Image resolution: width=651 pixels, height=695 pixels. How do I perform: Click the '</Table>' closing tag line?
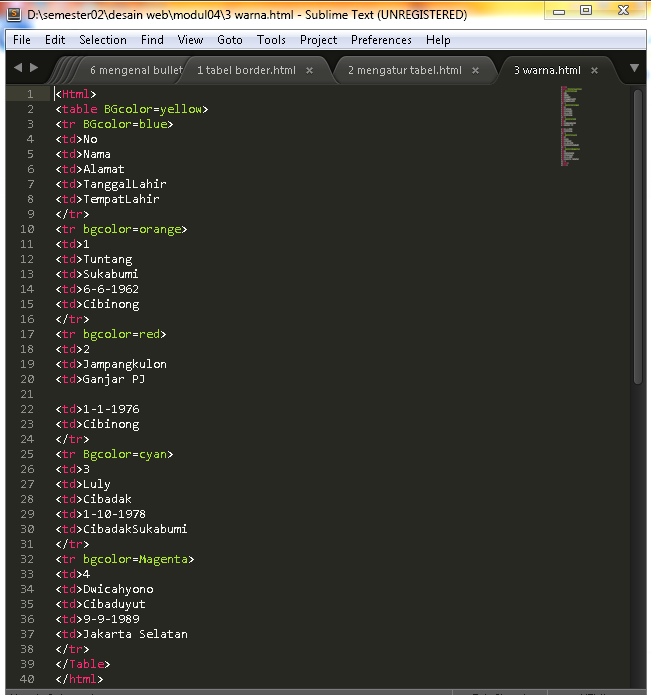click(83, 664)
